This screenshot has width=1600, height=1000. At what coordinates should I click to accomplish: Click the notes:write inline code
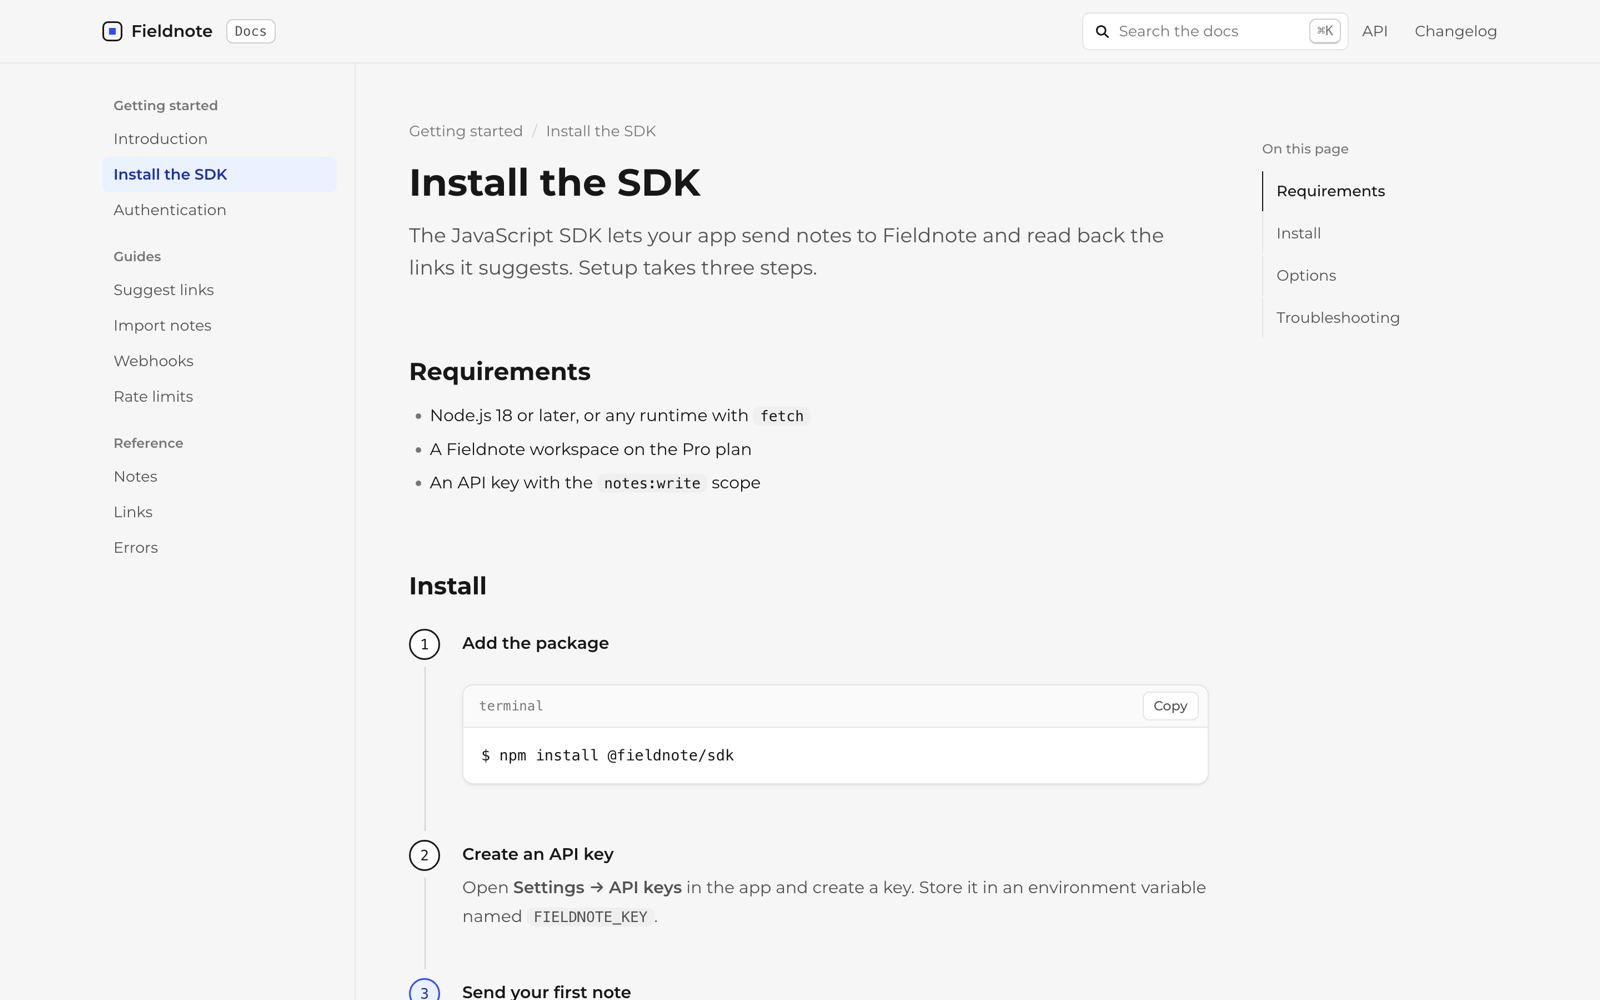click(652, 483)
